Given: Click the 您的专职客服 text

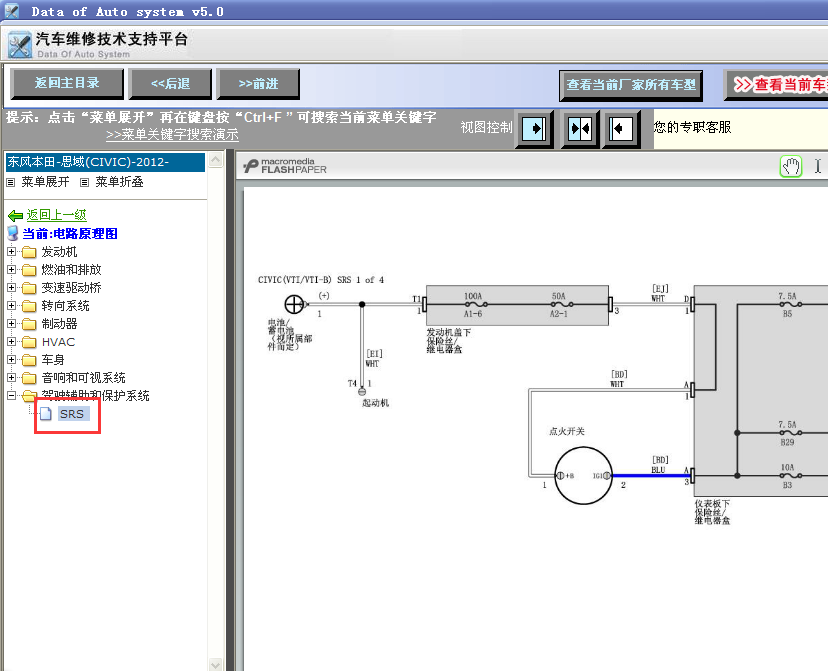Looking at the screenshot, I should (692, 127).
